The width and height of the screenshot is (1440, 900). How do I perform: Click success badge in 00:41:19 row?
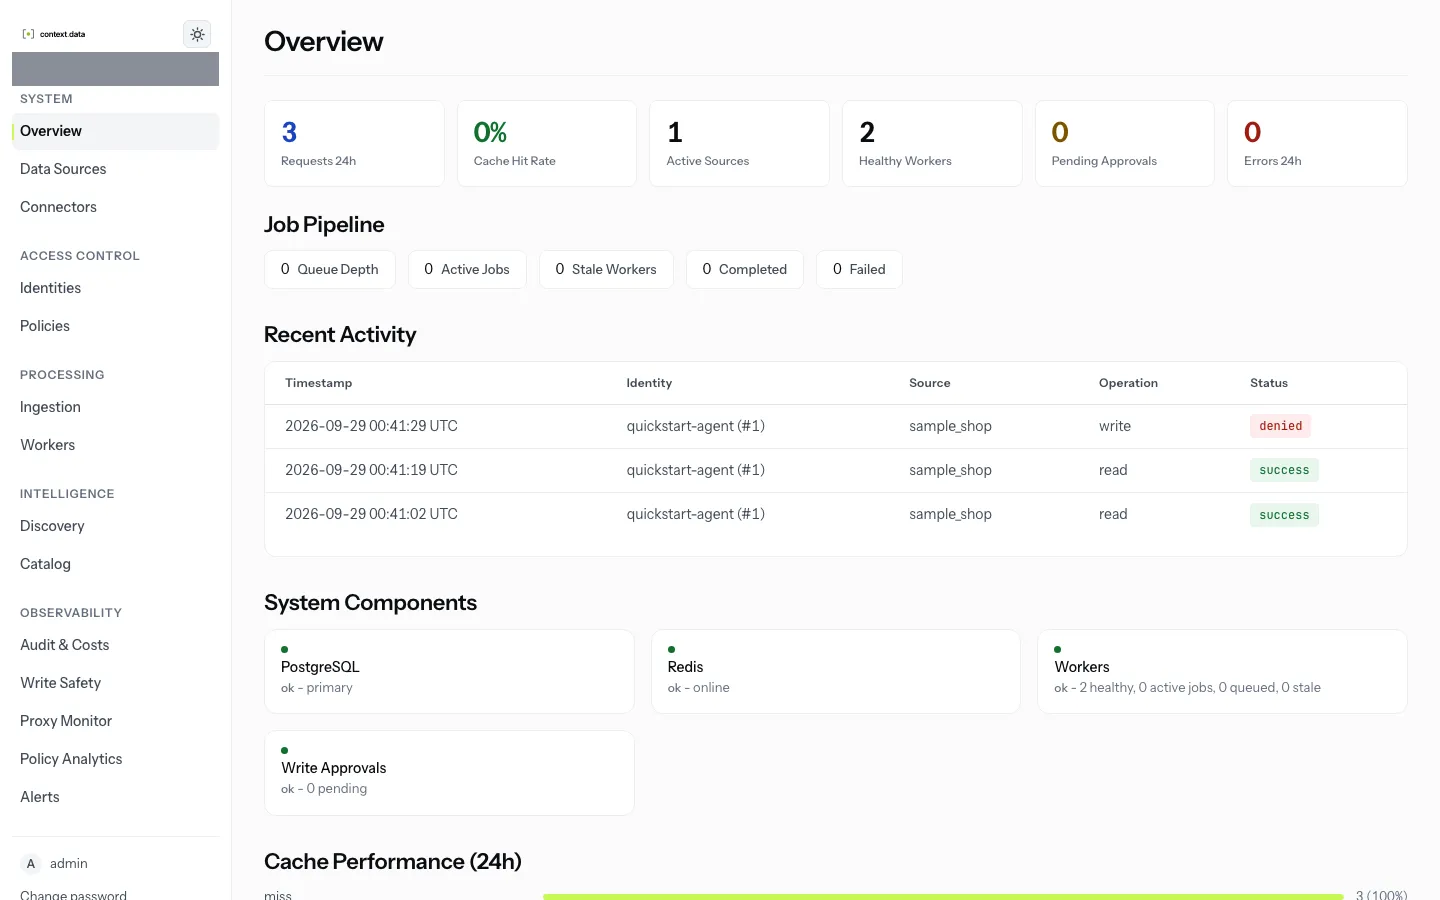tap(1284, 470)
